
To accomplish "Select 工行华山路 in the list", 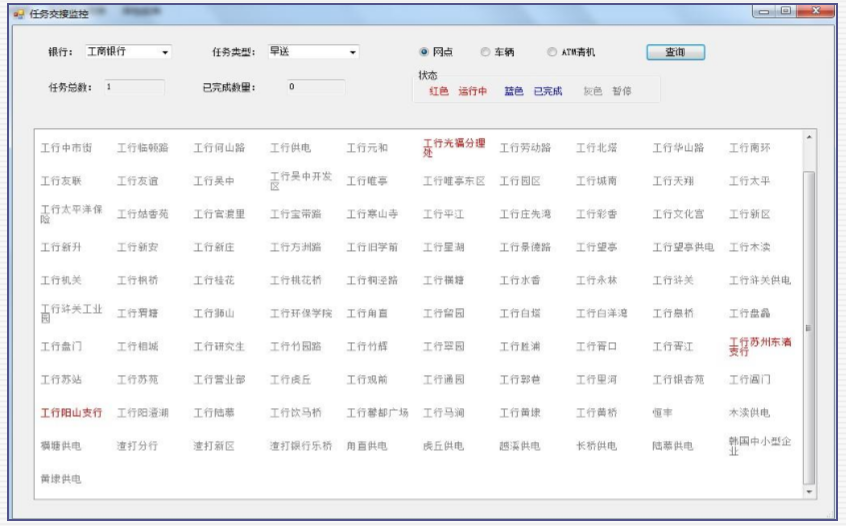I will [678, 148].
